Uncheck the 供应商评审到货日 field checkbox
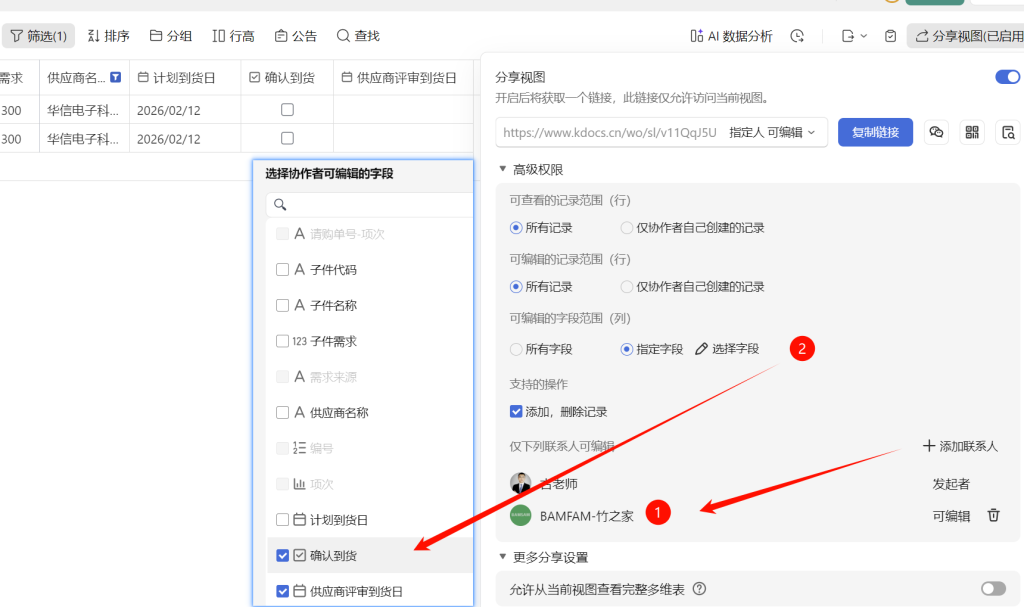Viewport: 1024px width, 607px height. (x=282, y=591)
